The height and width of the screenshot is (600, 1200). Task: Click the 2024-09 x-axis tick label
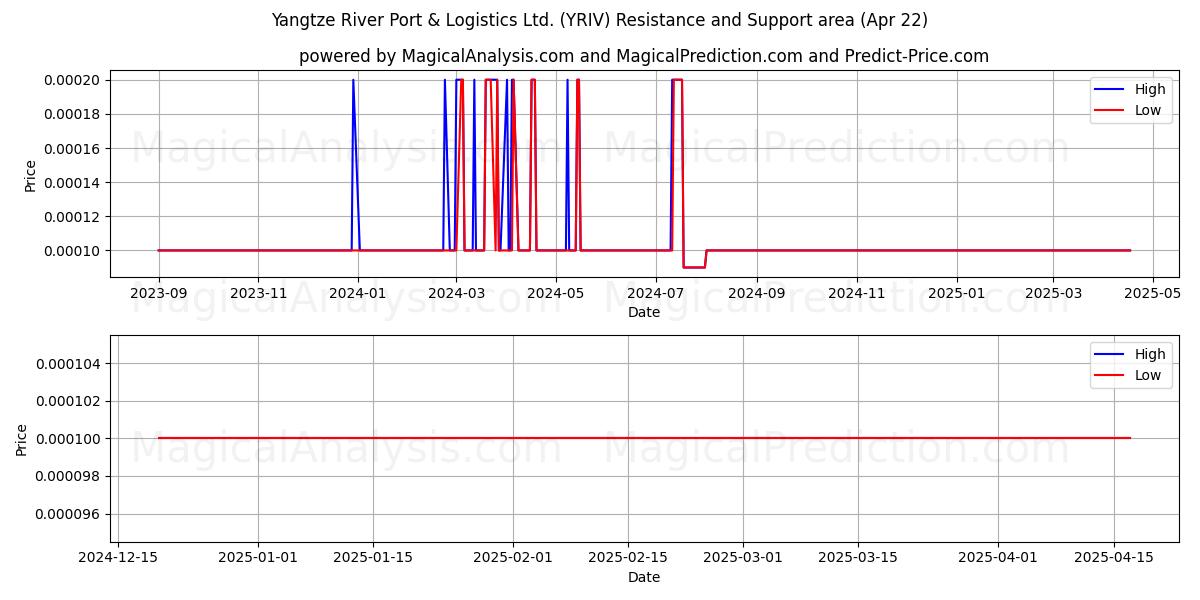click(x=756, y=293)
